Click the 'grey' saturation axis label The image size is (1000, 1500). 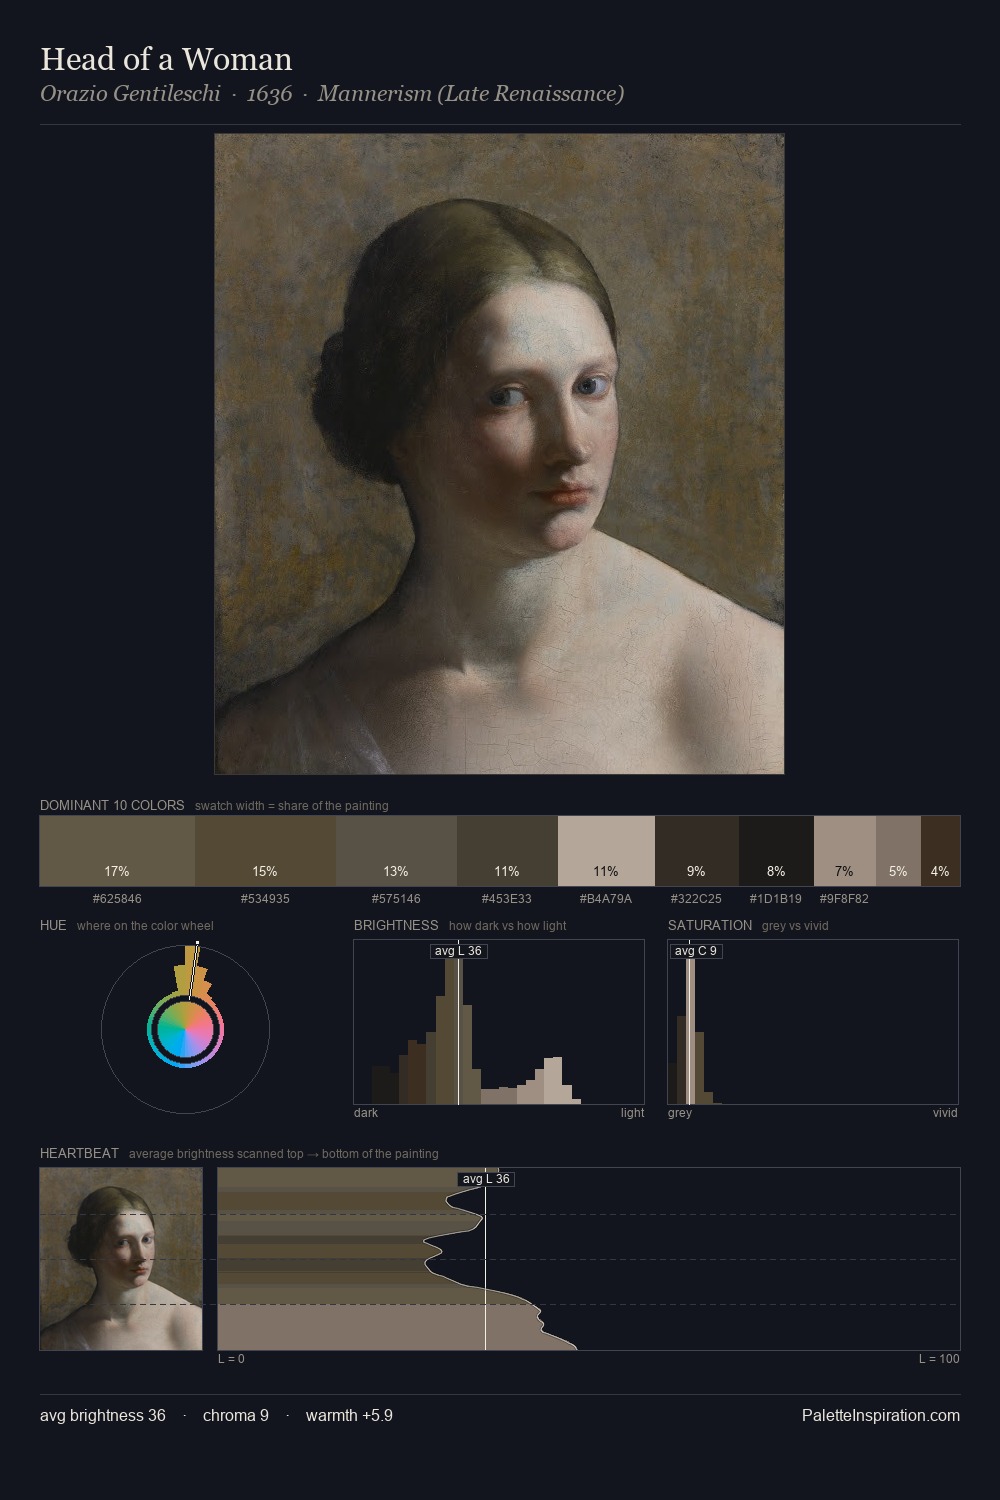(680, 1113)
